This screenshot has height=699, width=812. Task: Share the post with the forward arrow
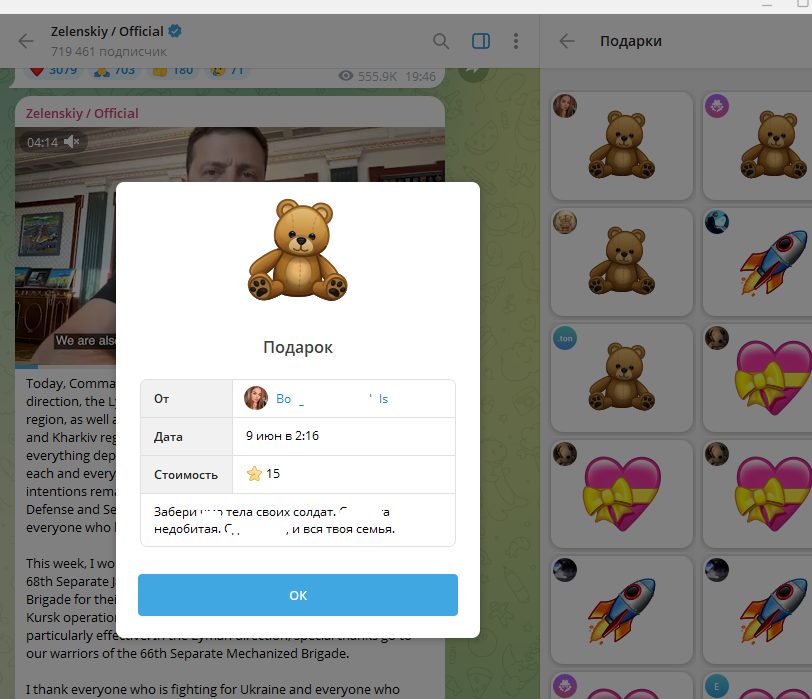(x=473, y=73)
